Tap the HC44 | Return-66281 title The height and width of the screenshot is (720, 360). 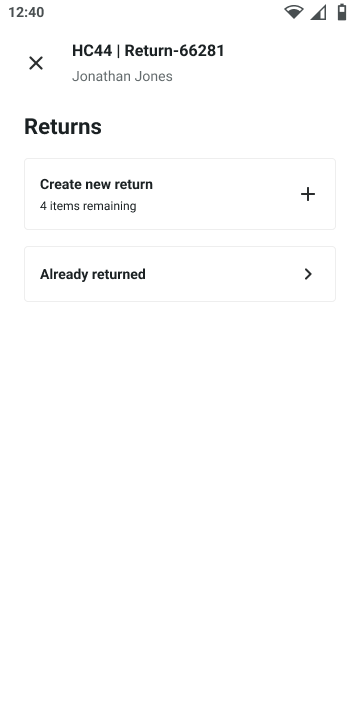tap(148, 51)
